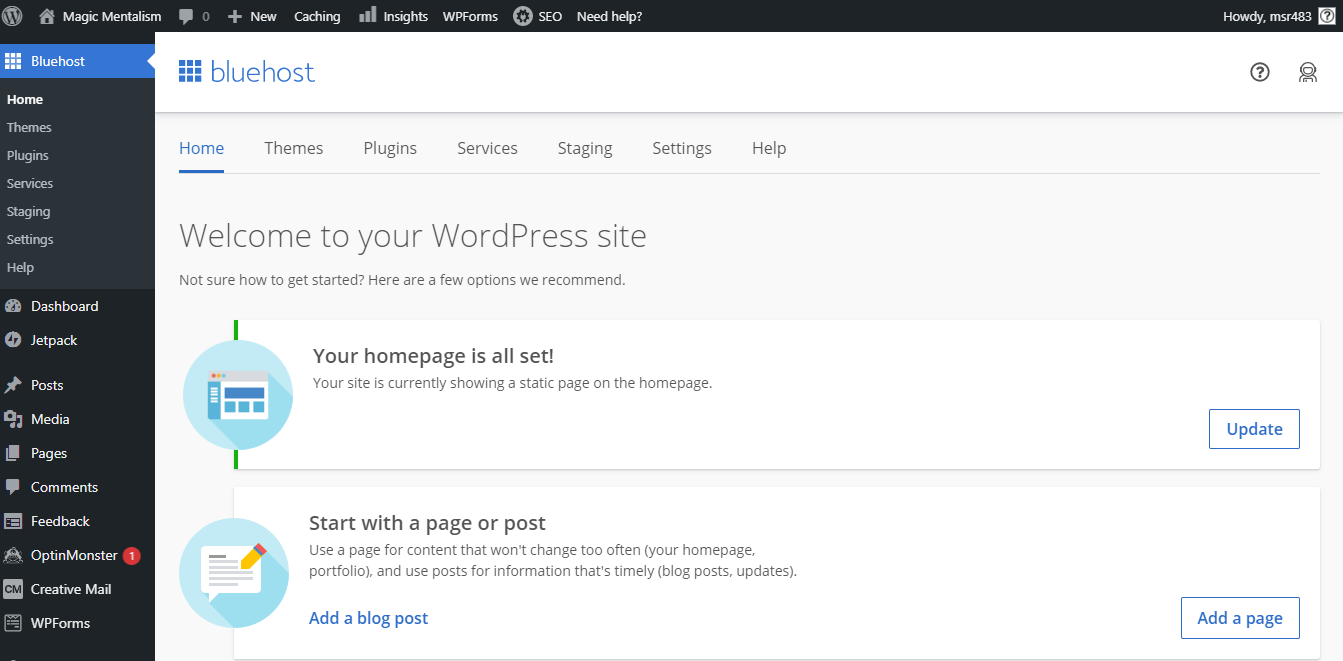Click the bluehost logo in the page header
Screen dimensions: 1343x661
(x=246, y=72)
